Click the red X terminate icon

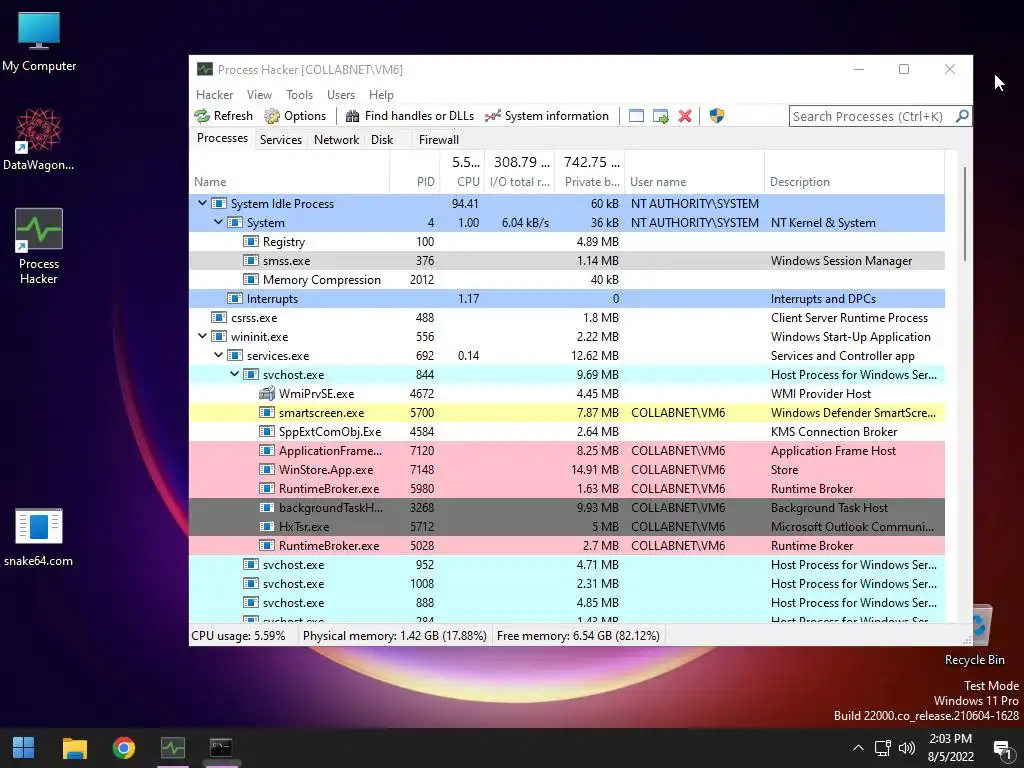(x=684, y=116)
